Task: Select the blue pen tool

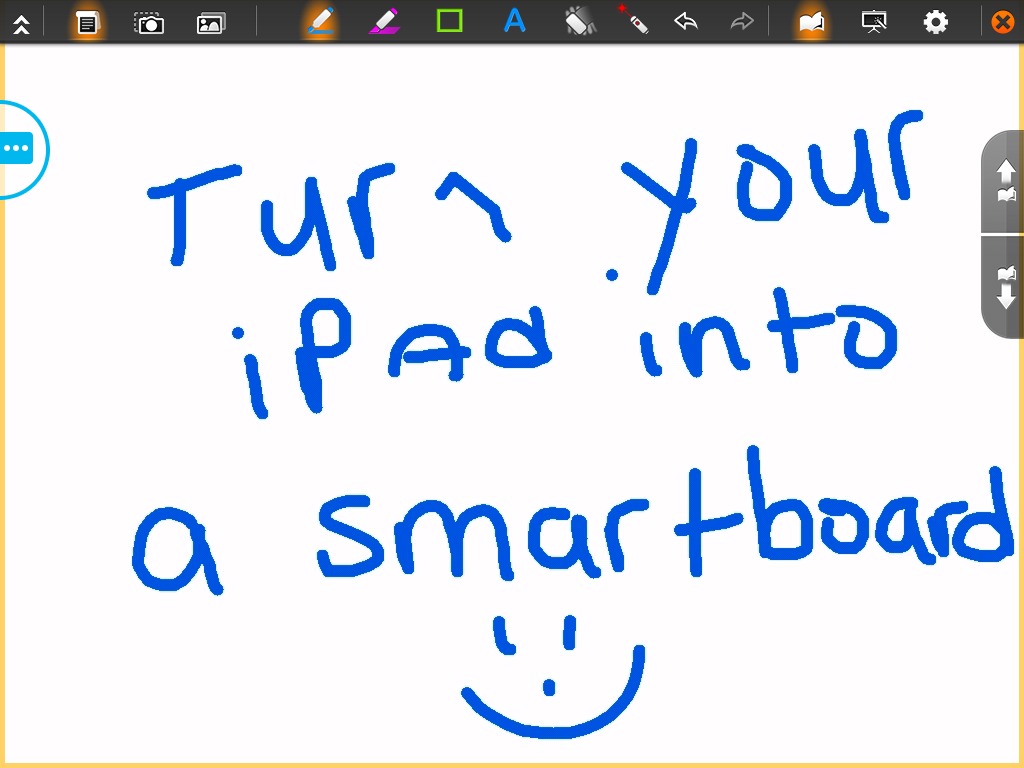Action: point(321,22)
